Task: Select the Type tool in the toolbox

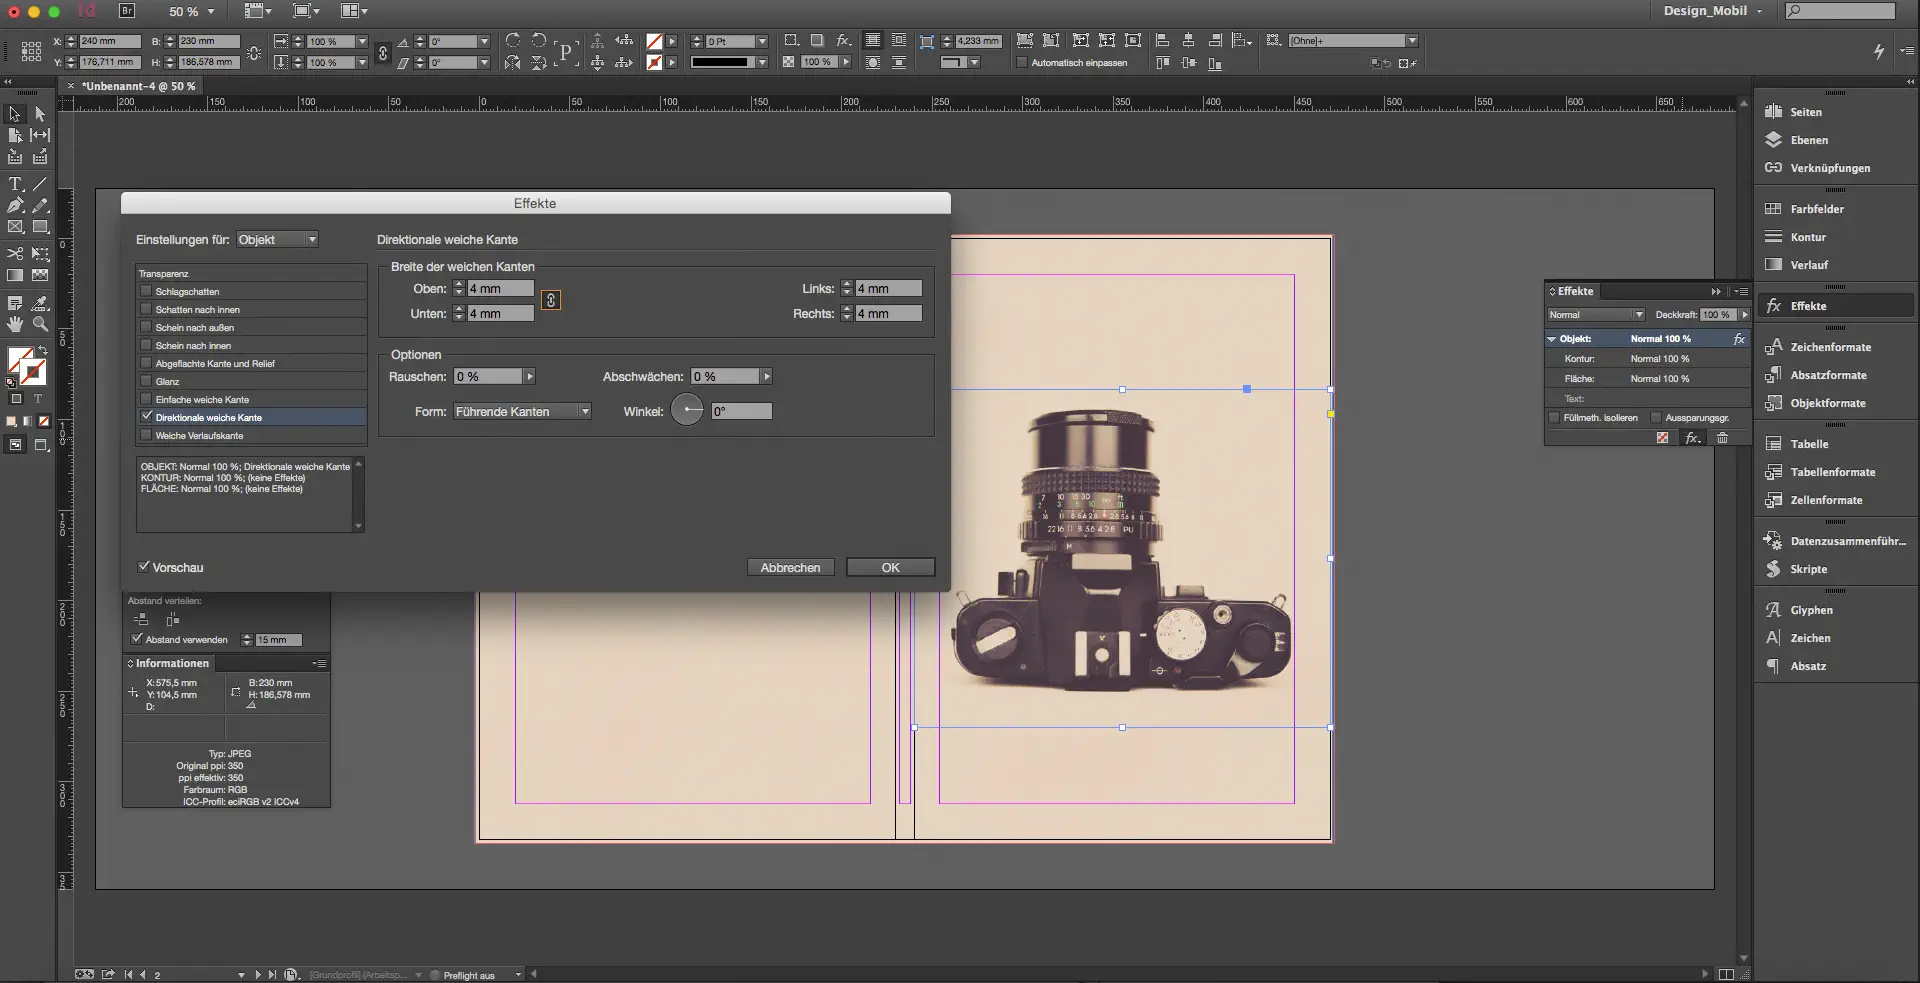Action: tap(15, 185)
